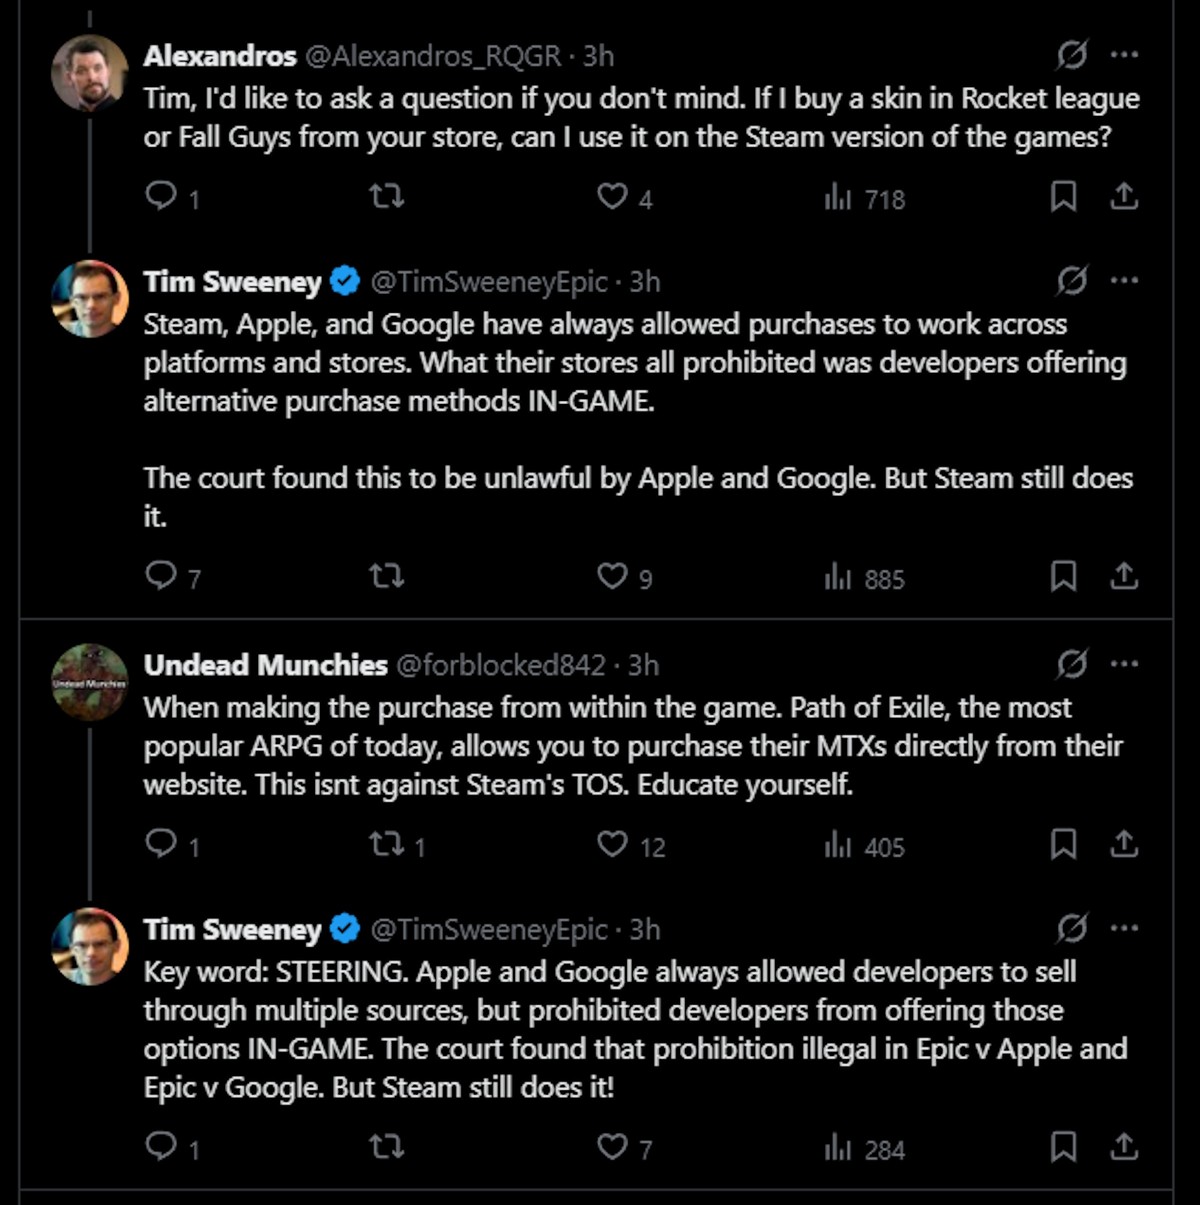Share Tim Sweeney's STEERING tweet
The image size is (1200, 1205).
coord(1124,1146)
